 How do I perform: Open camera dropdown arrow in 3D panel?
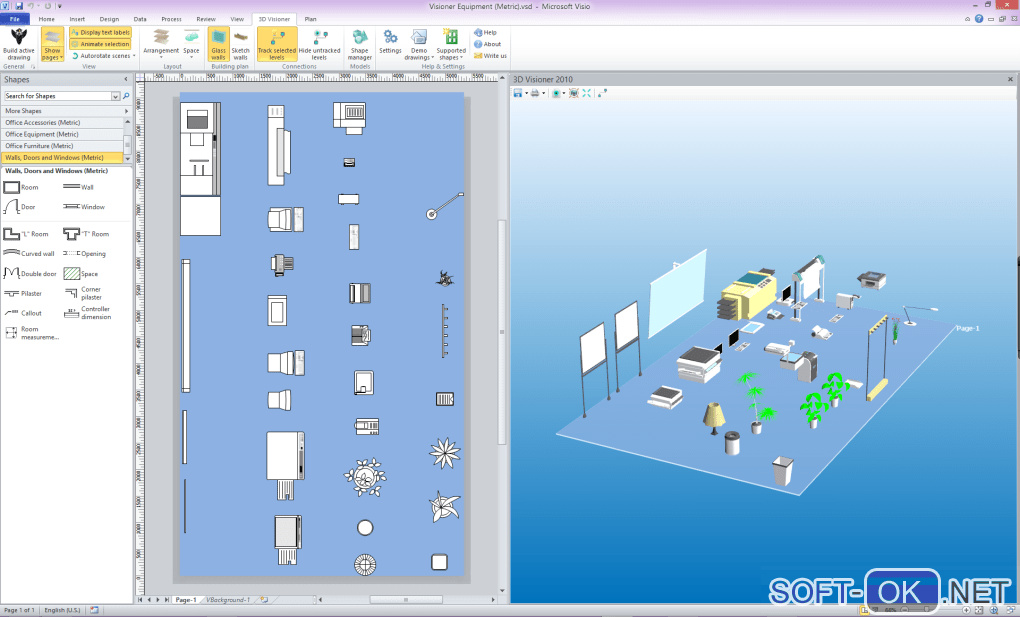coord(563,93)
